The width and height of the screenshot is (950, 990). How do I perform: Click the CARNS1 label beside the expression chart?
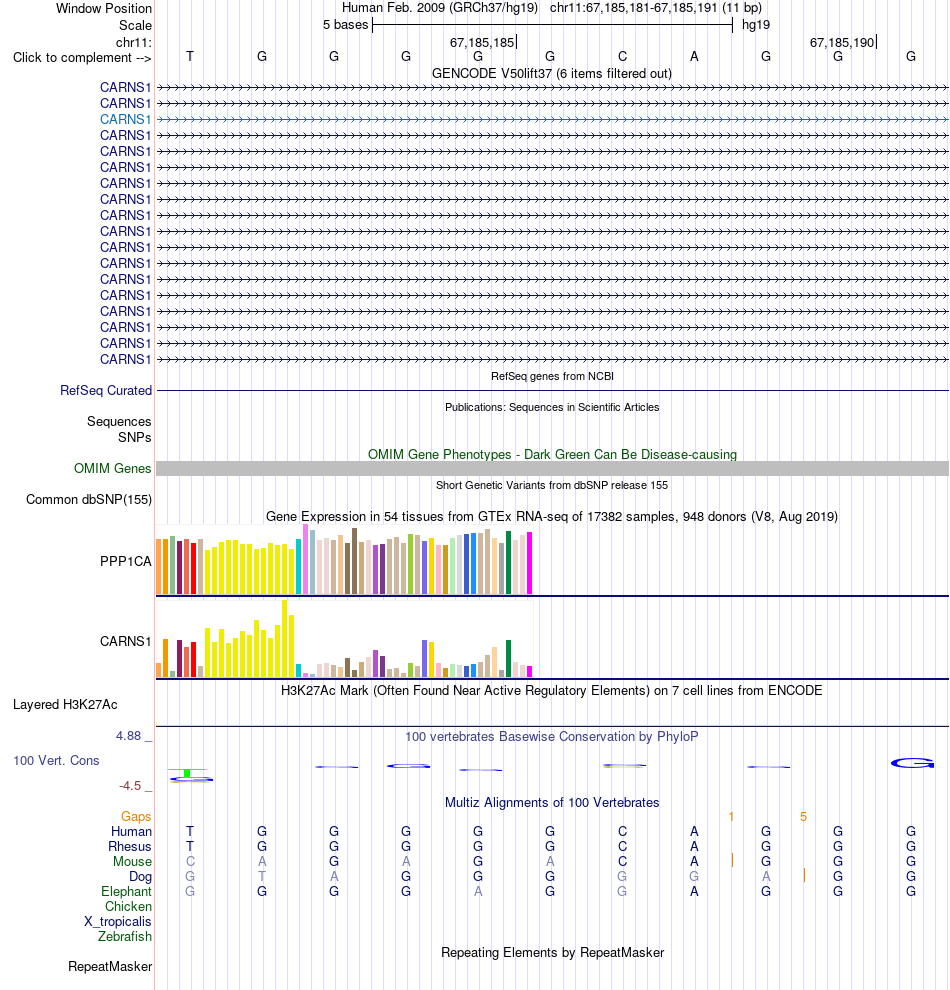point(126,641)
